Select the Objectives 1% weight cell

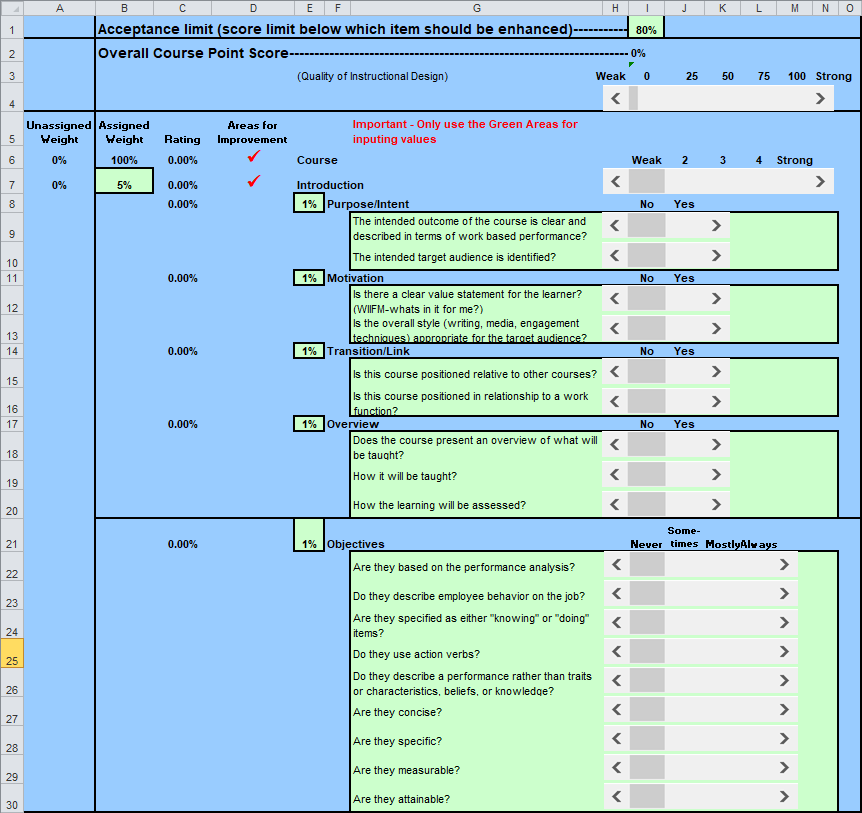(x=309, y=535)
